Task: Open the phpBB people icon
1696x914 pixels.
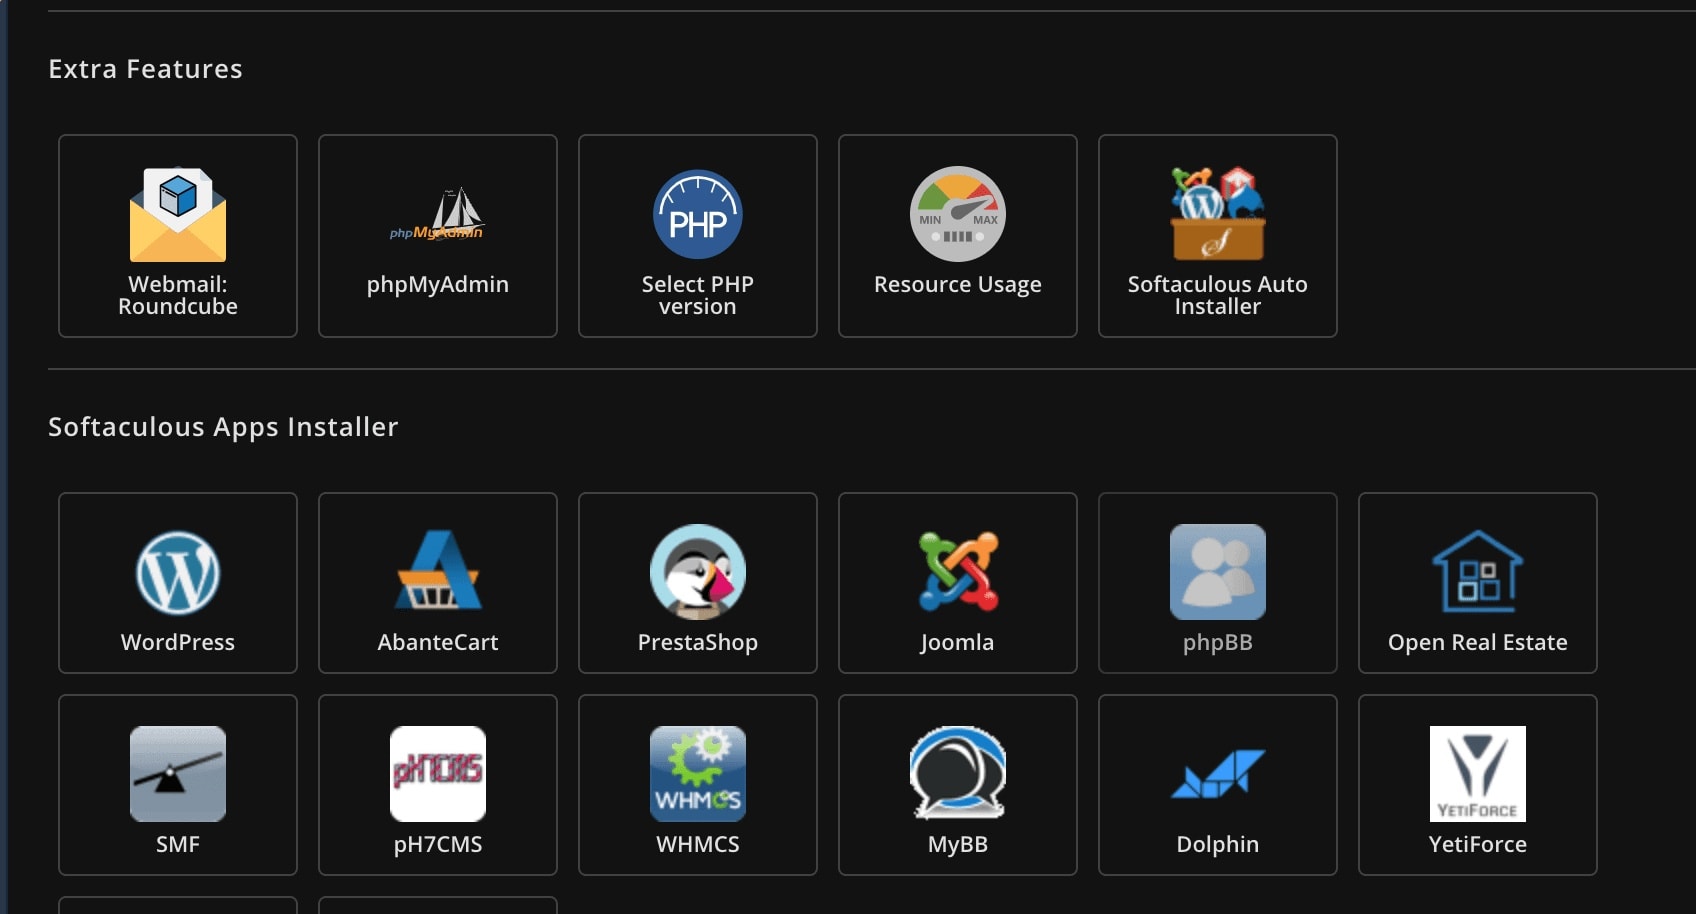Action: 1218,572
